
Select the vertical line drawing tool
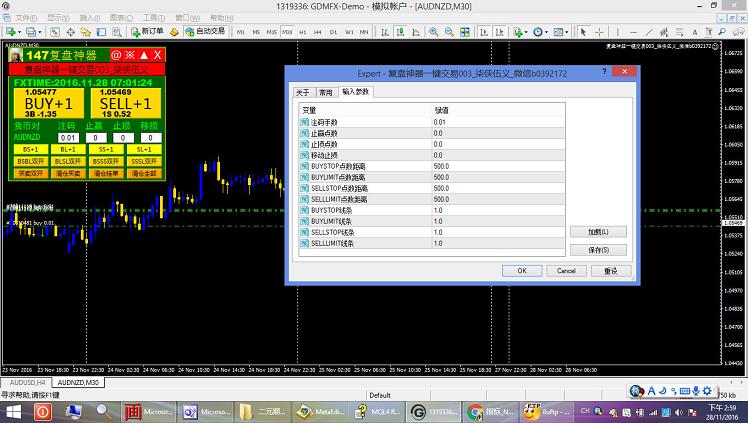click(618, 32)
